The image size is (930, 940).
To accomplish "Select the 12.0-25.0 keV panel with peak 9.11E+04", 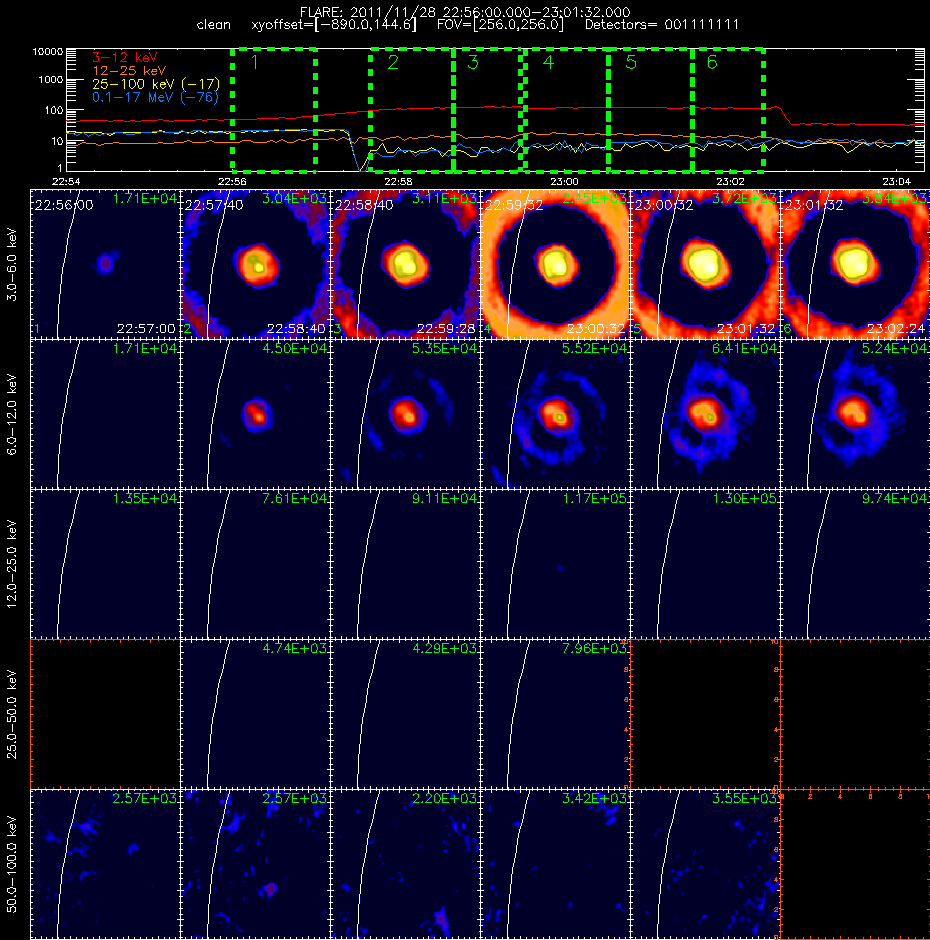I will click(405, 564).
